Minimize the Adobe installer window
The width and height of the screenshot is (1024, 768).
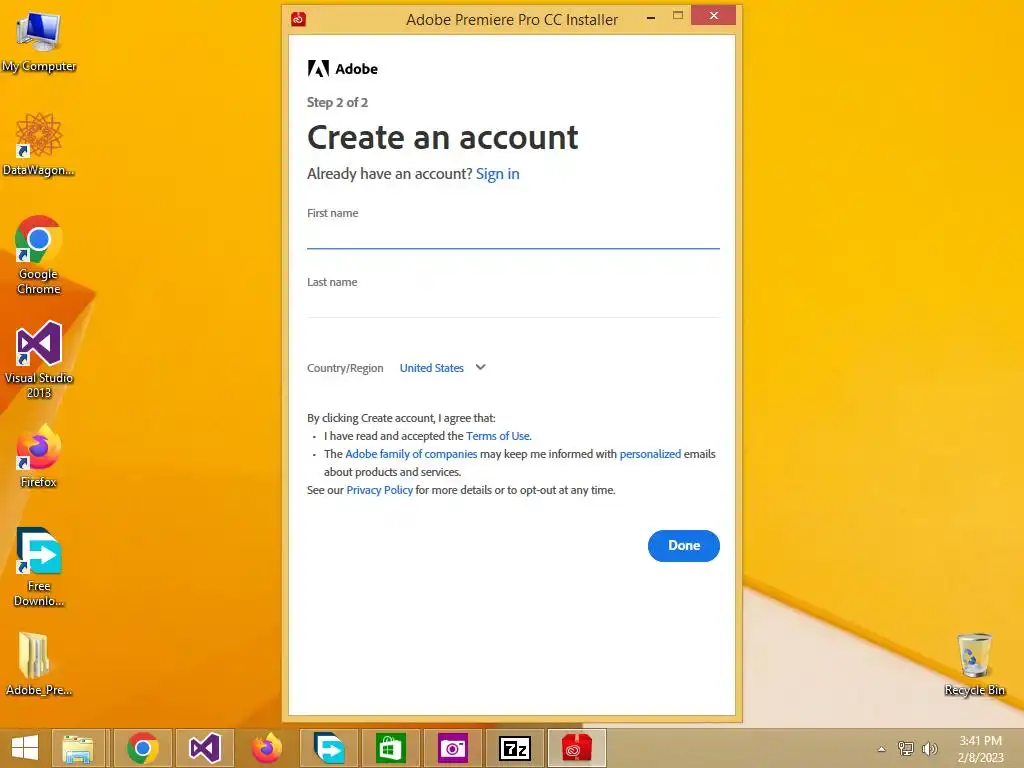(650, 18)
